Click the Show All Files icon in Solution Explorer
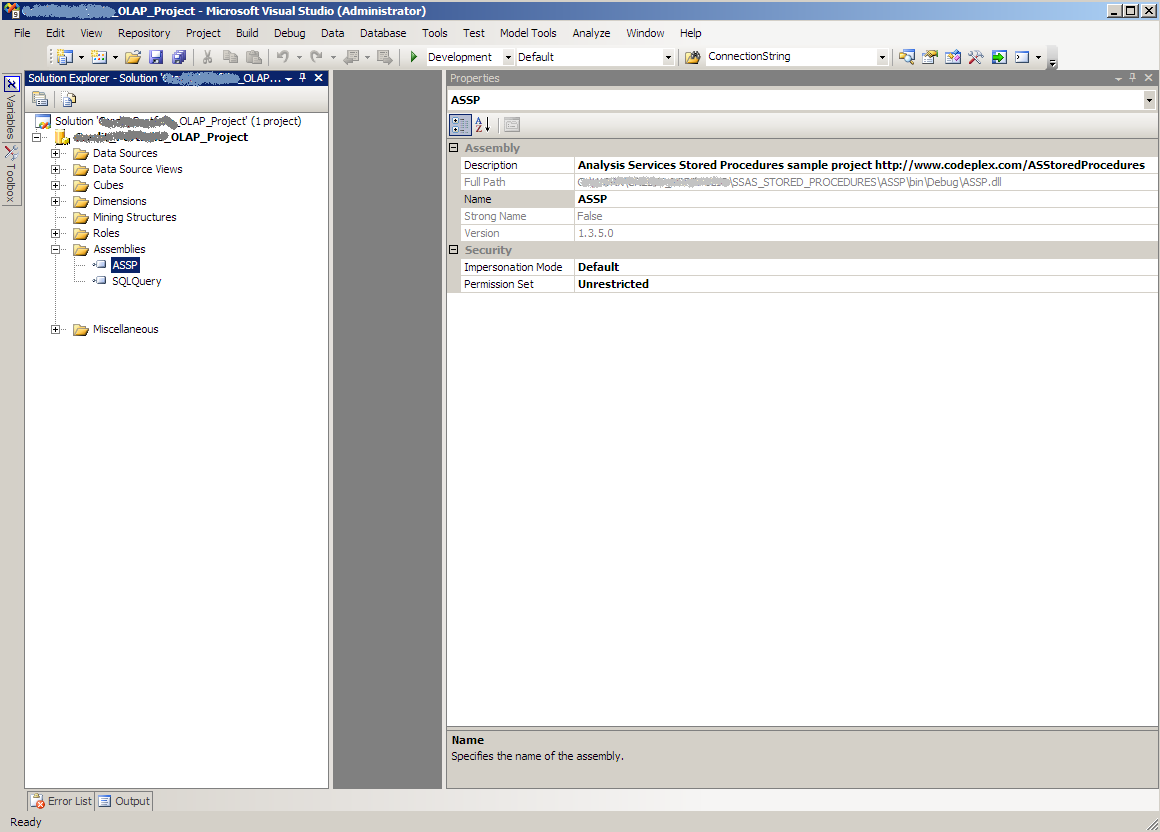Viewport: 1160px width, 832px height. click(69, 99)
